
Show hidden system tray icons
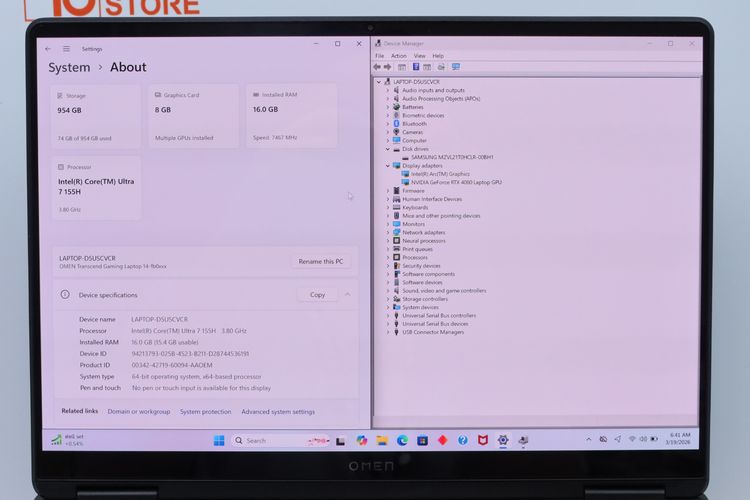588,439
